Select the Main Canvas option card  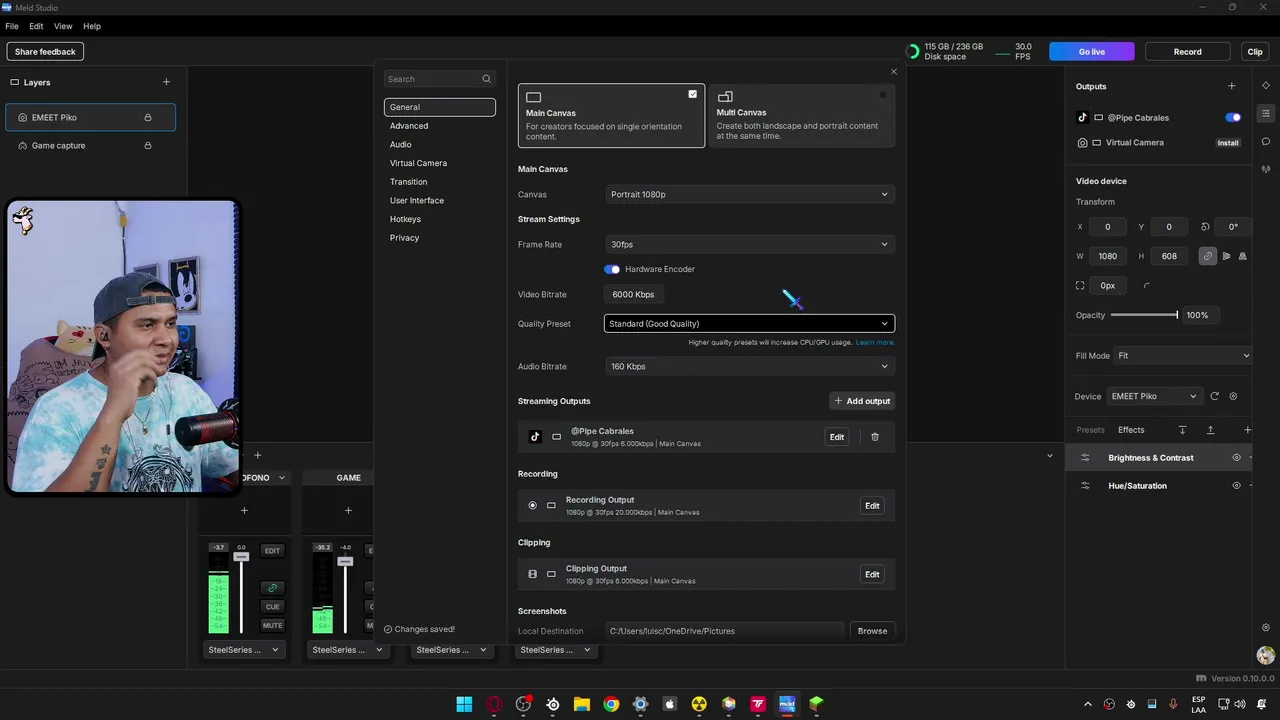coord(611,116)
